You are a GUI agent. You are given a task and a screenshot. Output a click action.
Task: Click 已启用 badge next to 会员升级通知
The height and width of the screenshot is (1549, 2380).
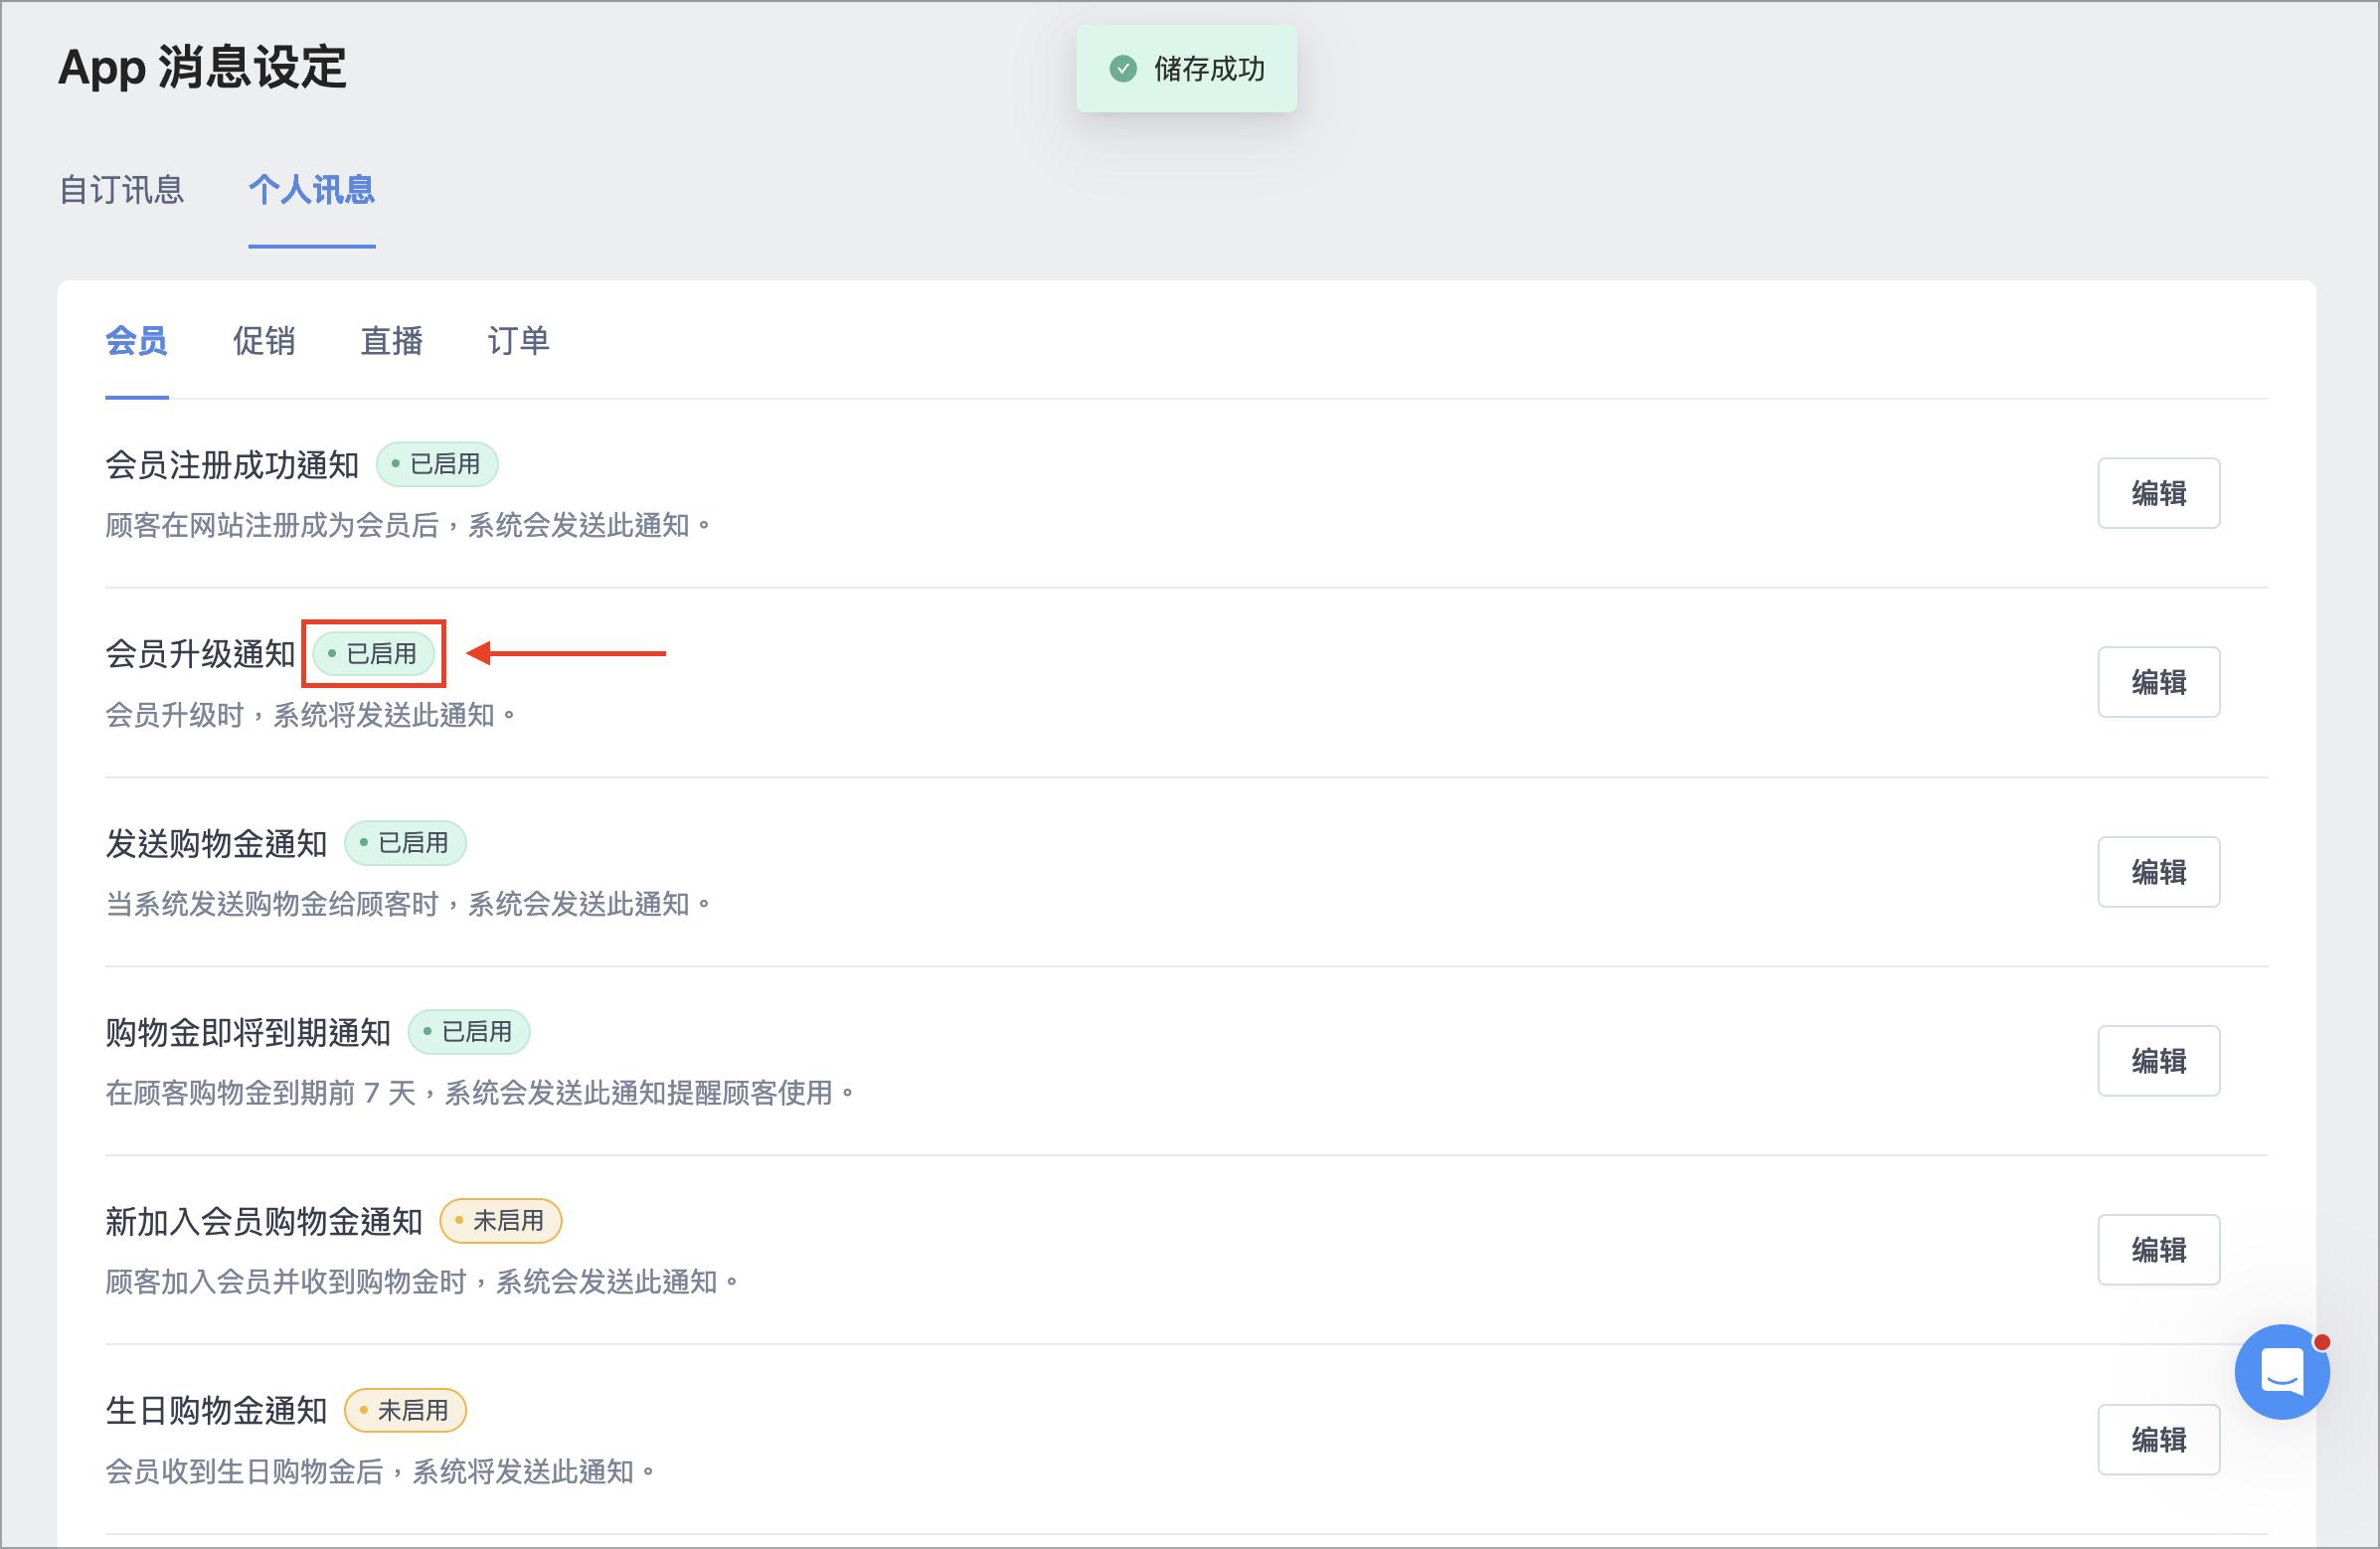374,654
